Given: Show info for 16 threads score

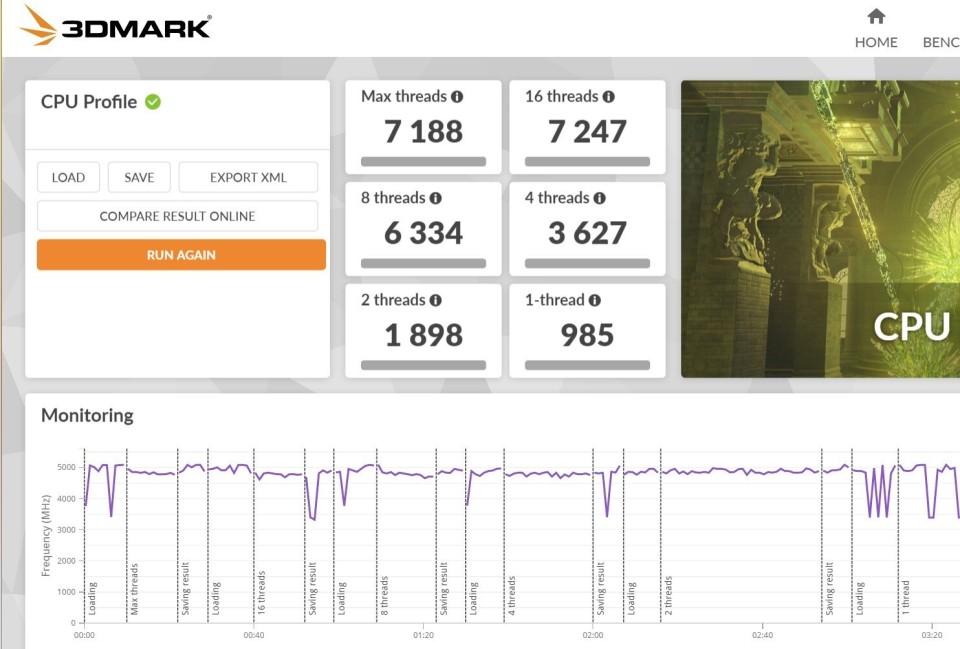Looking at the screenshot, I should coord(608,97).
